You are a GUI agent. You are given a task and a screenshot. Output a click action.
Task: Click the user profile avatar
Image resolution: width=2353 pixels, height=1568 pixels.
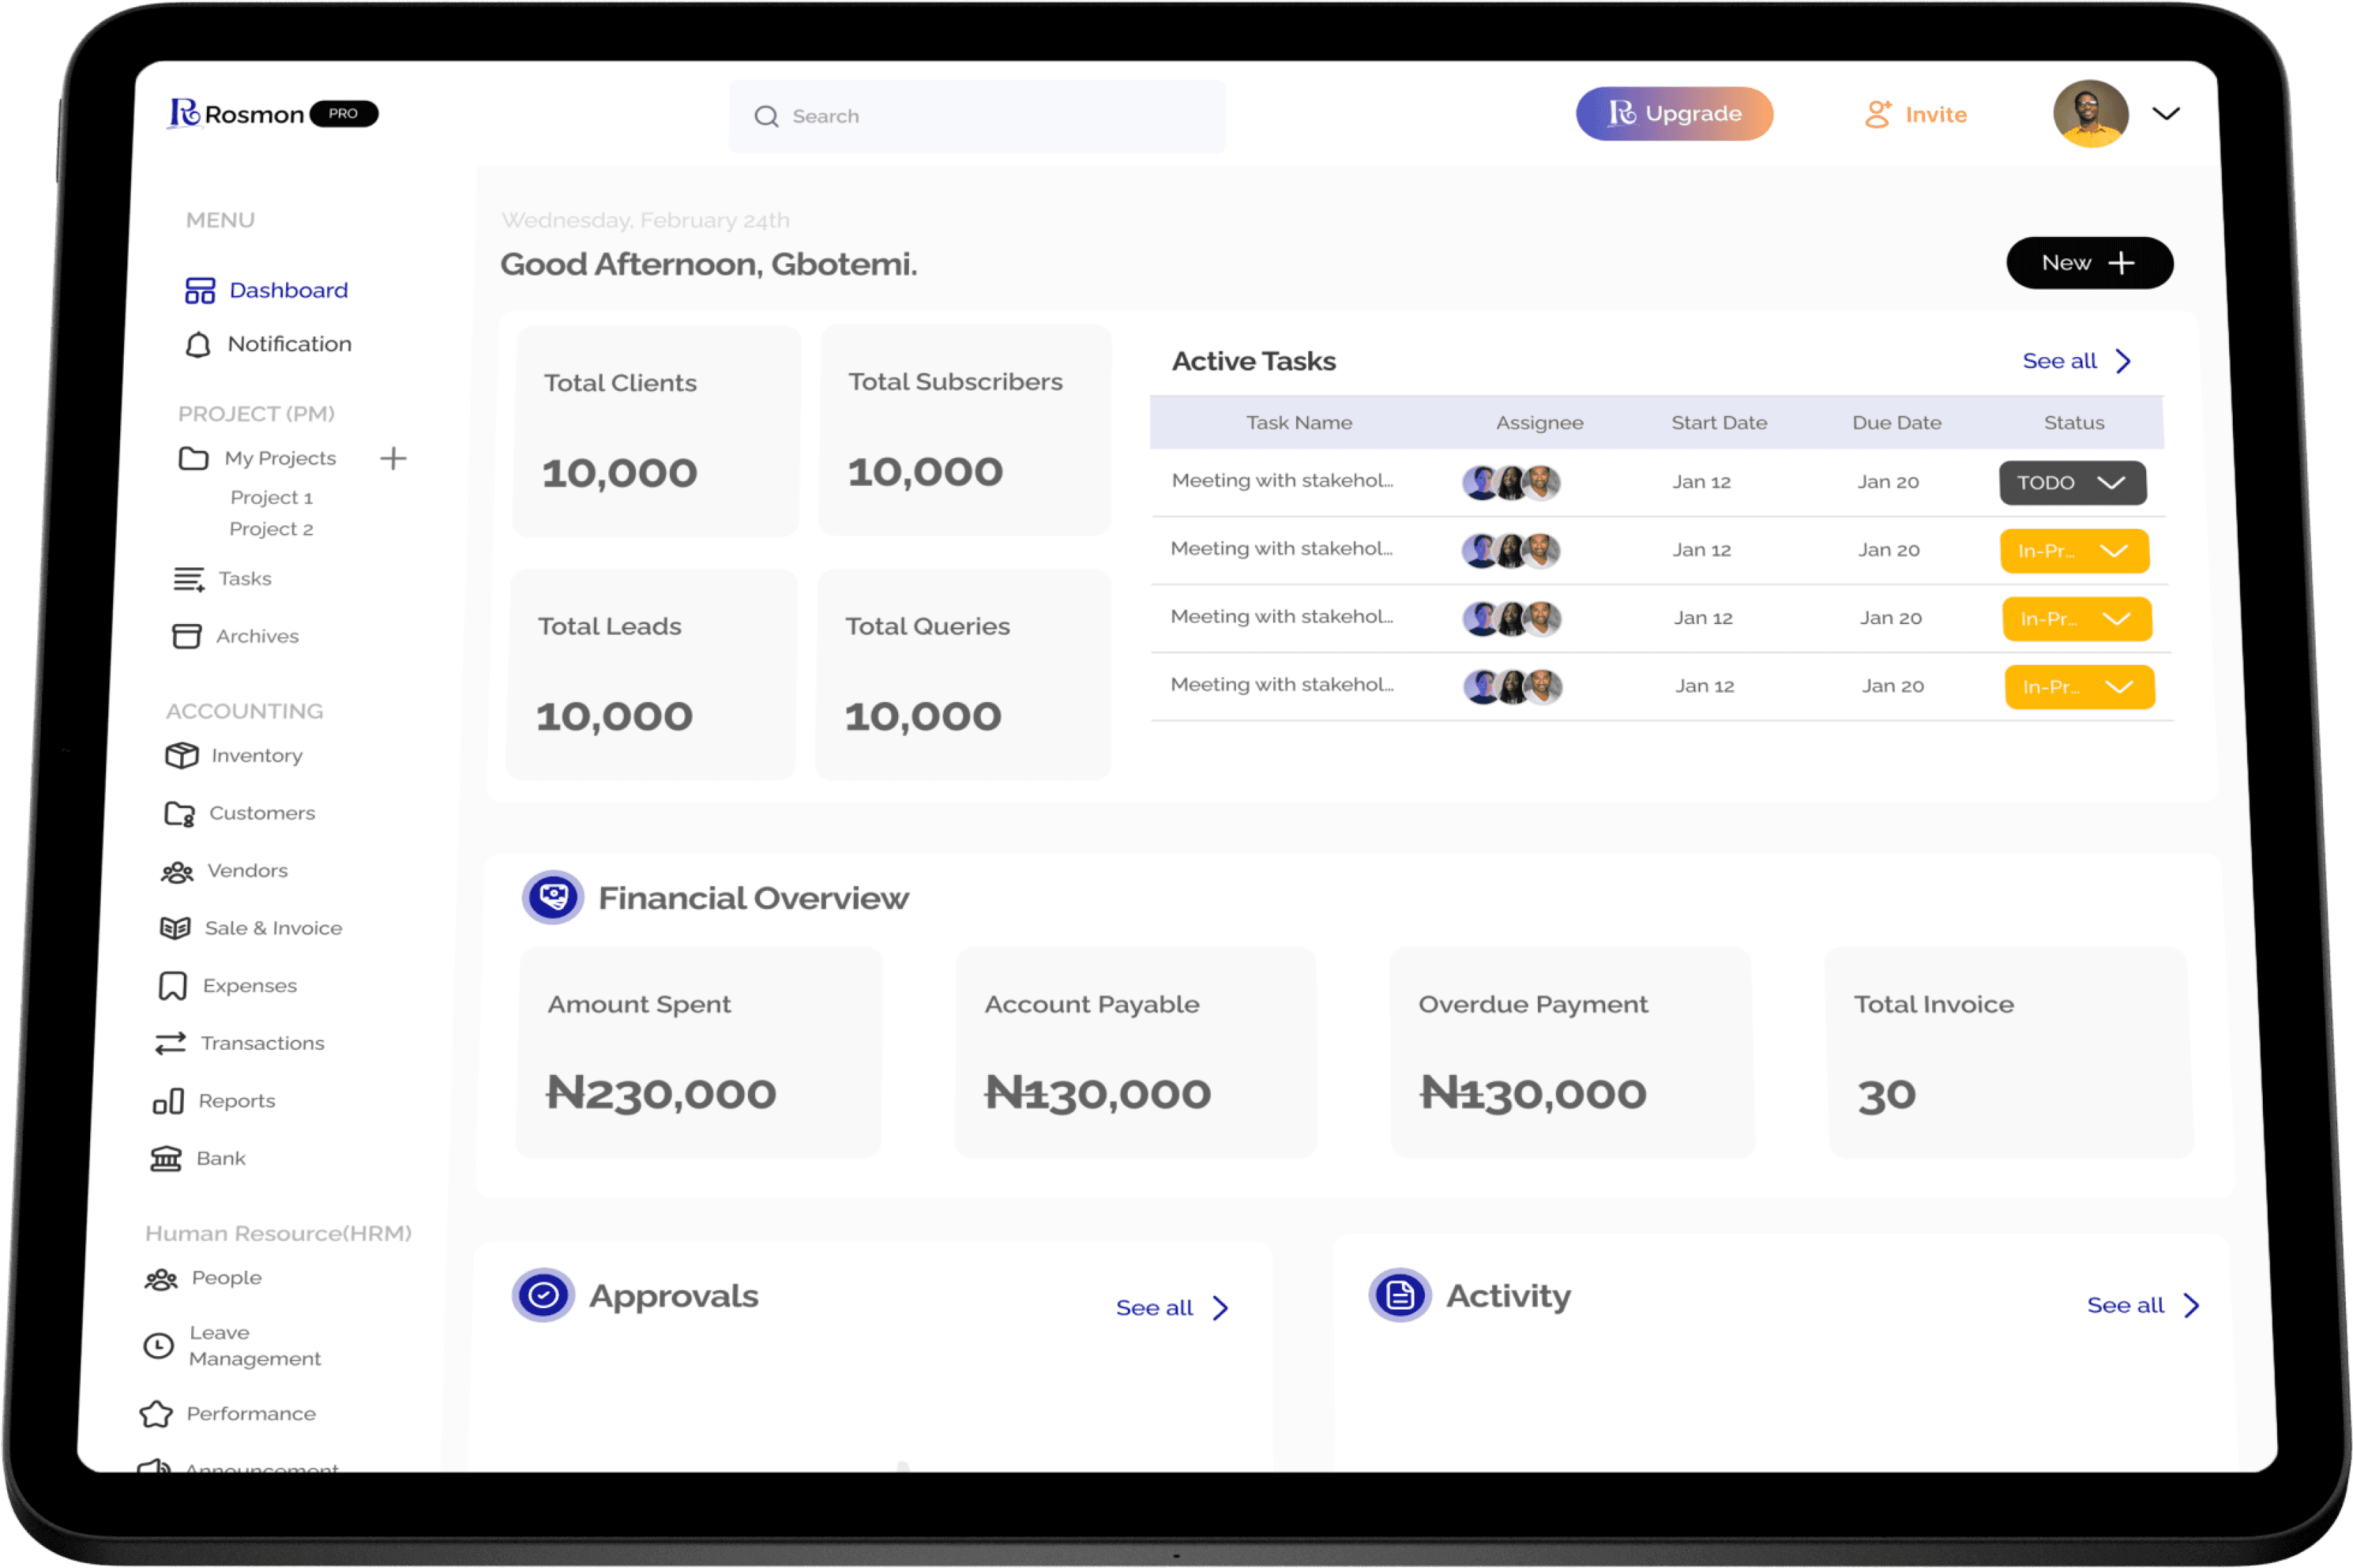pos(2090,114)
